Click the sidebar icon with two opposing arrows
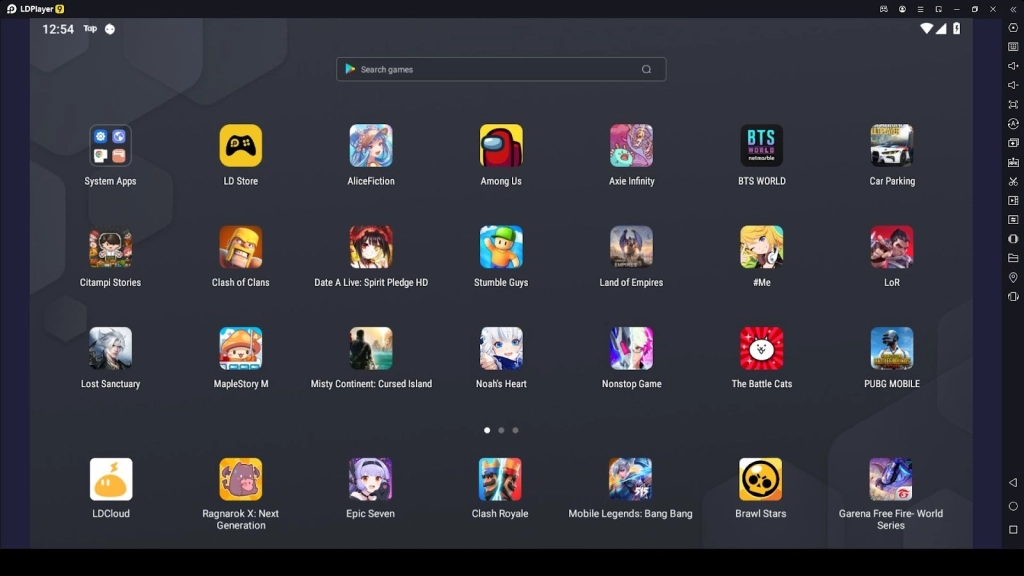Screen dimensions: 1024x576 (1013, 220)
